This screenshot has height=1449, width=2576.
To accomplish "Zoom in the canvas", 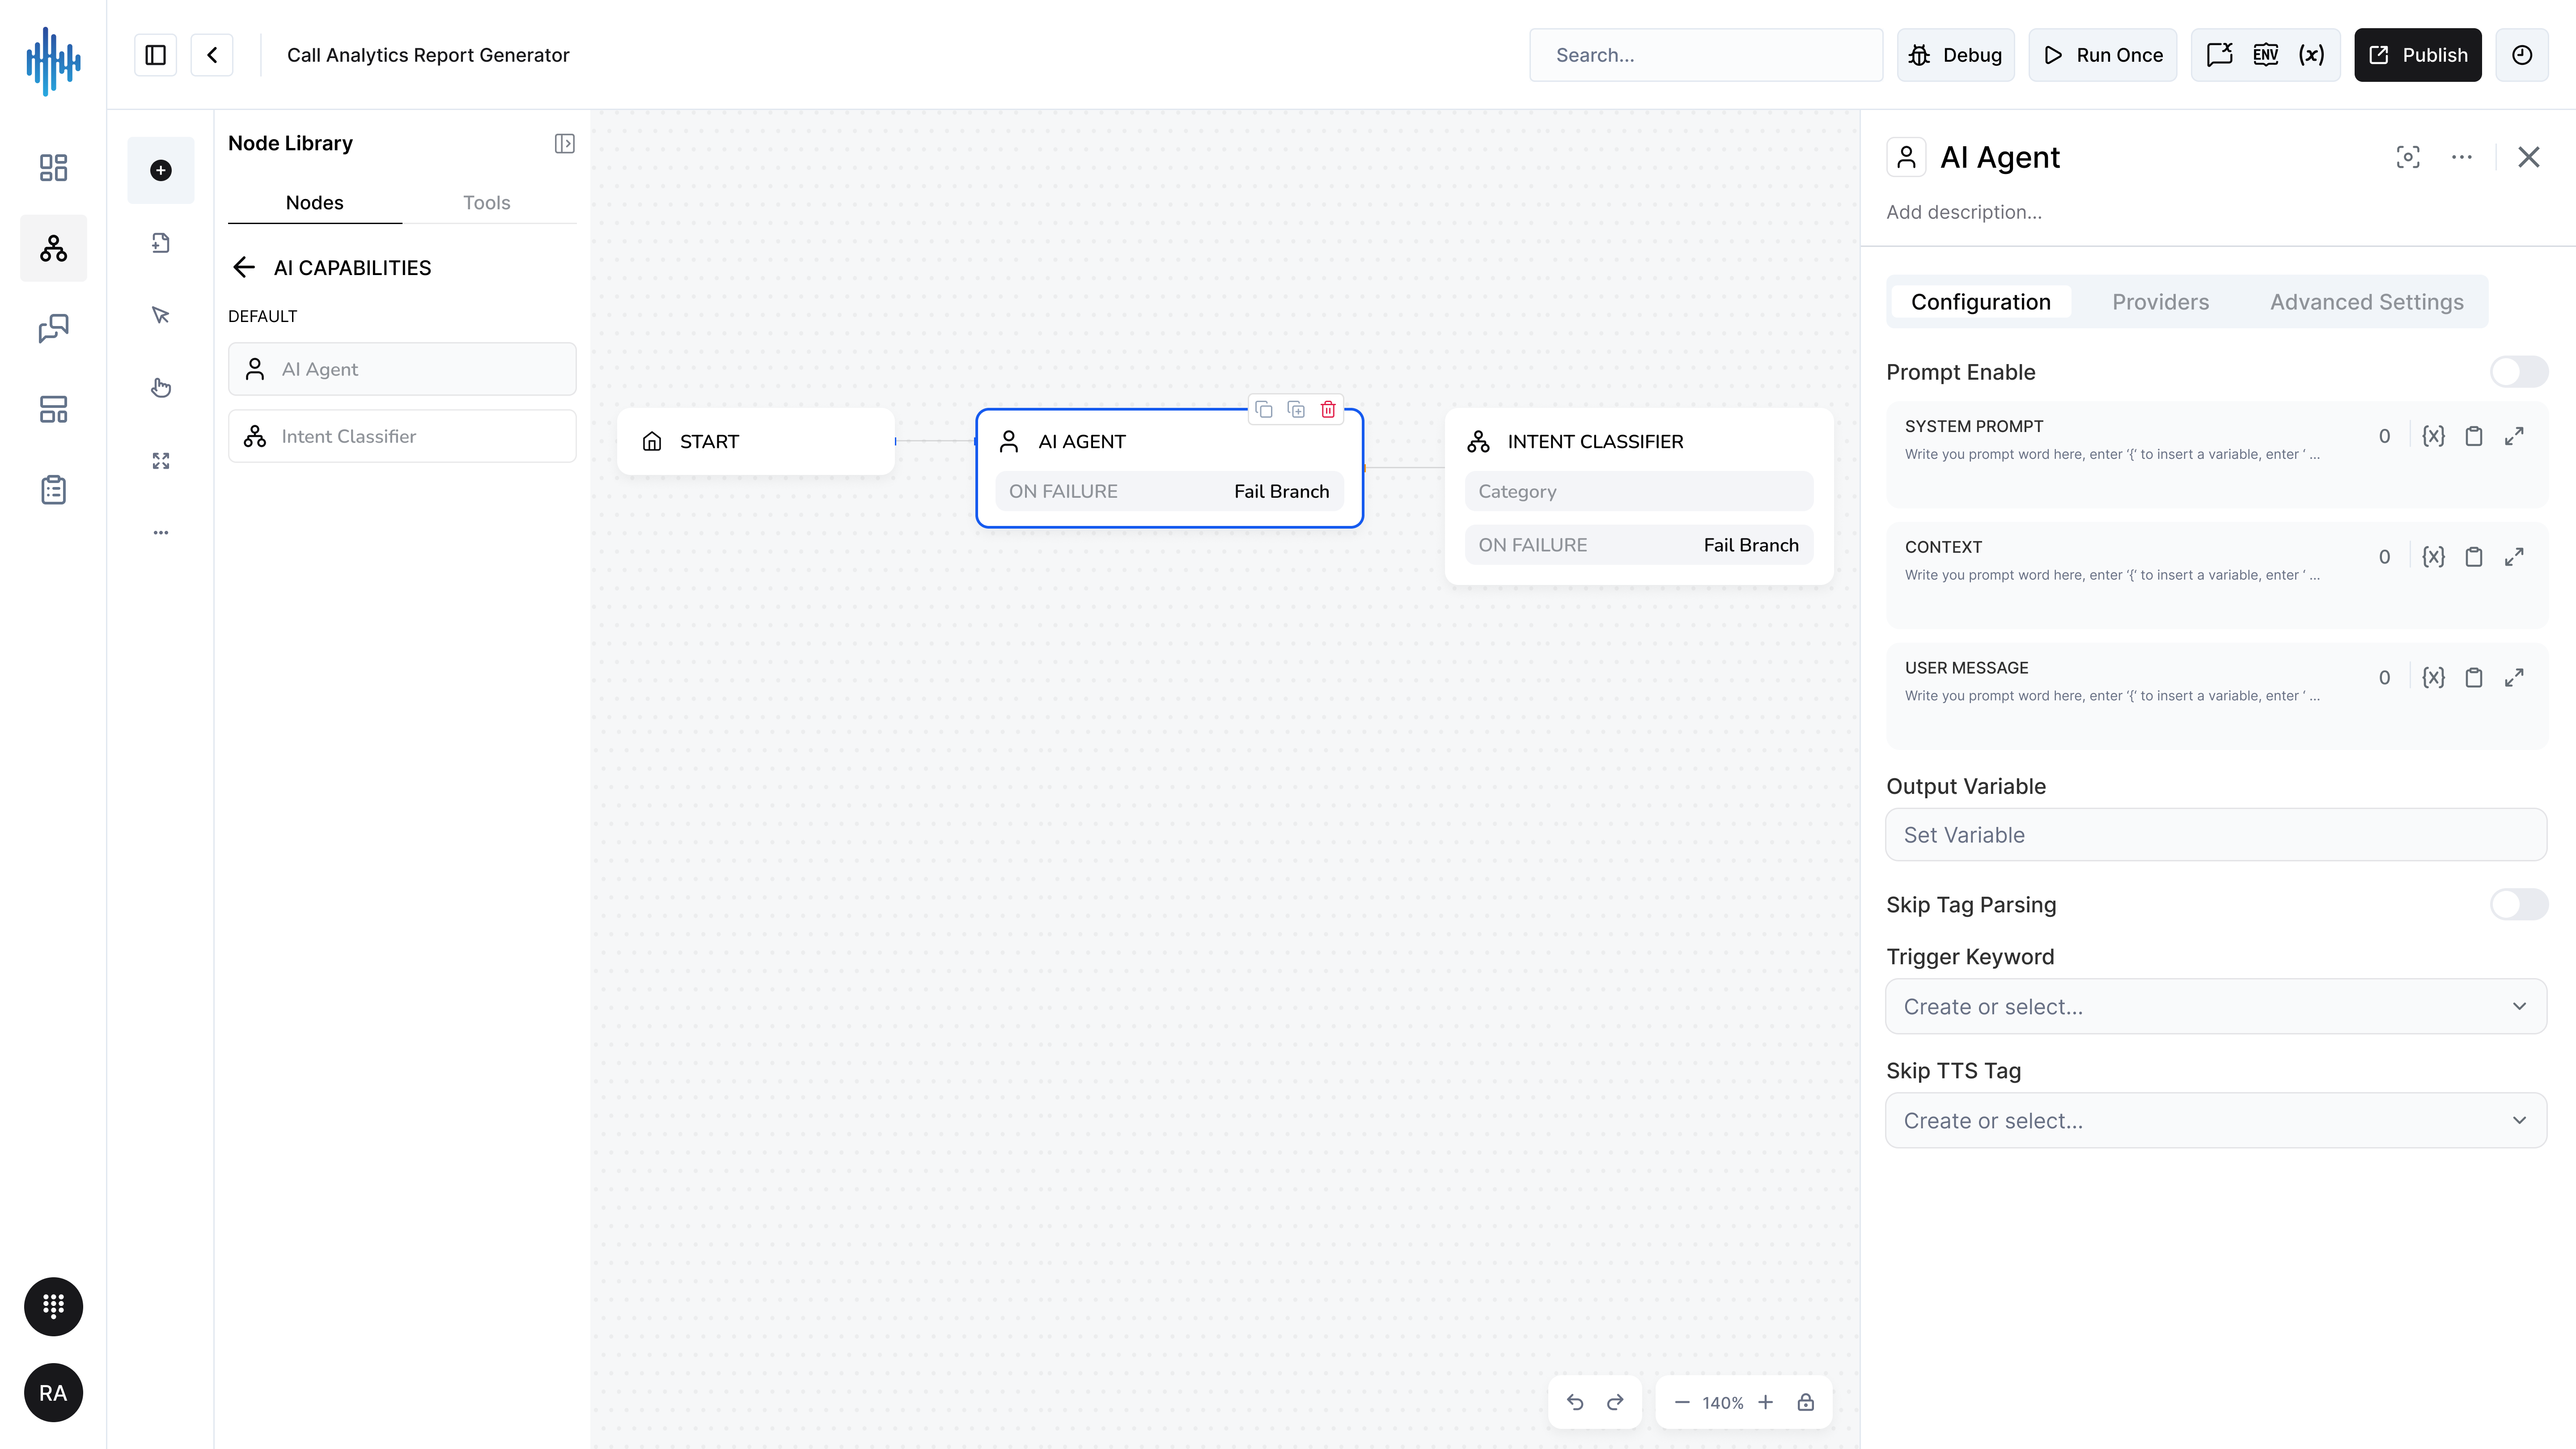I will click(x=1766, y=1402).
